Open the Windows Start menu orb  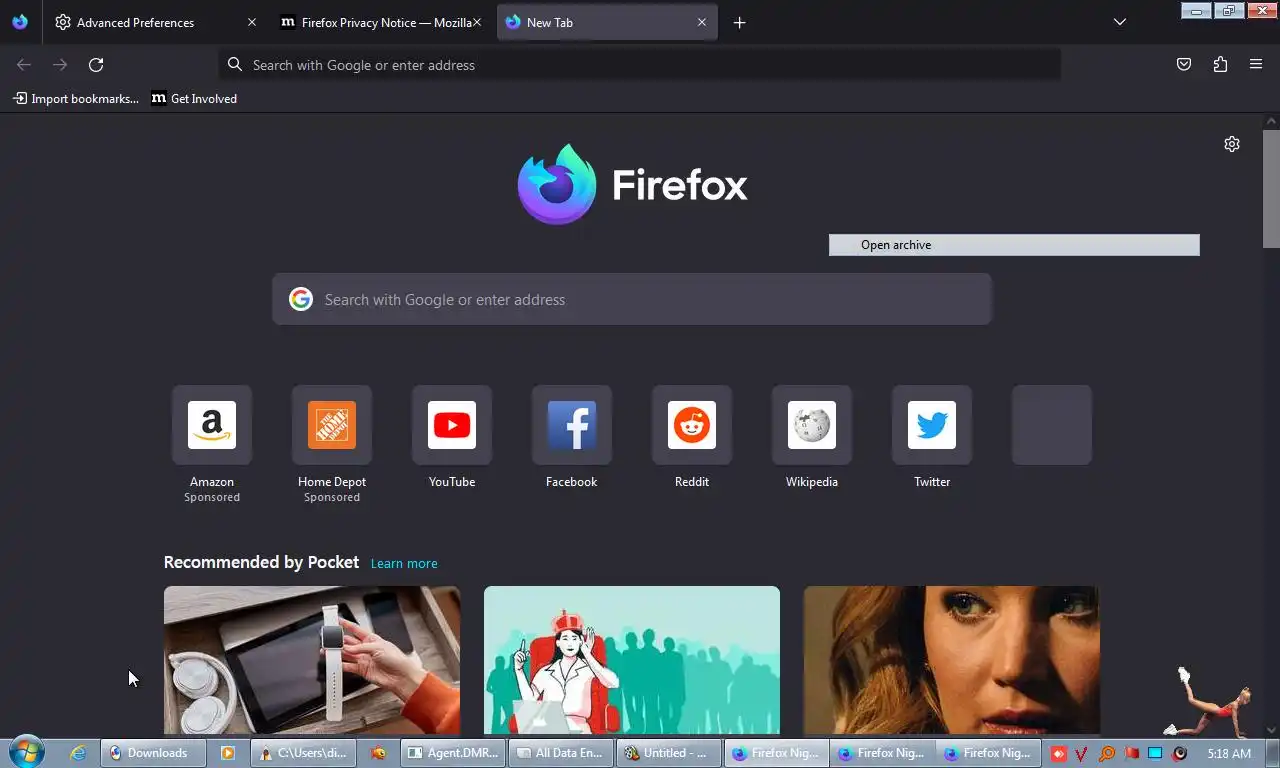click(x=25, y=752)
